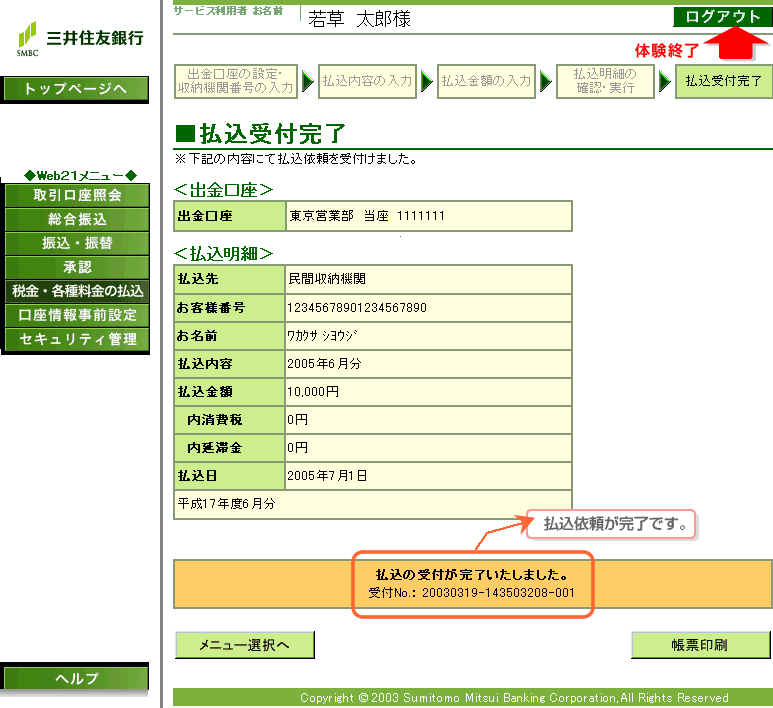Click step 払込金額の入力

[486, 81]
